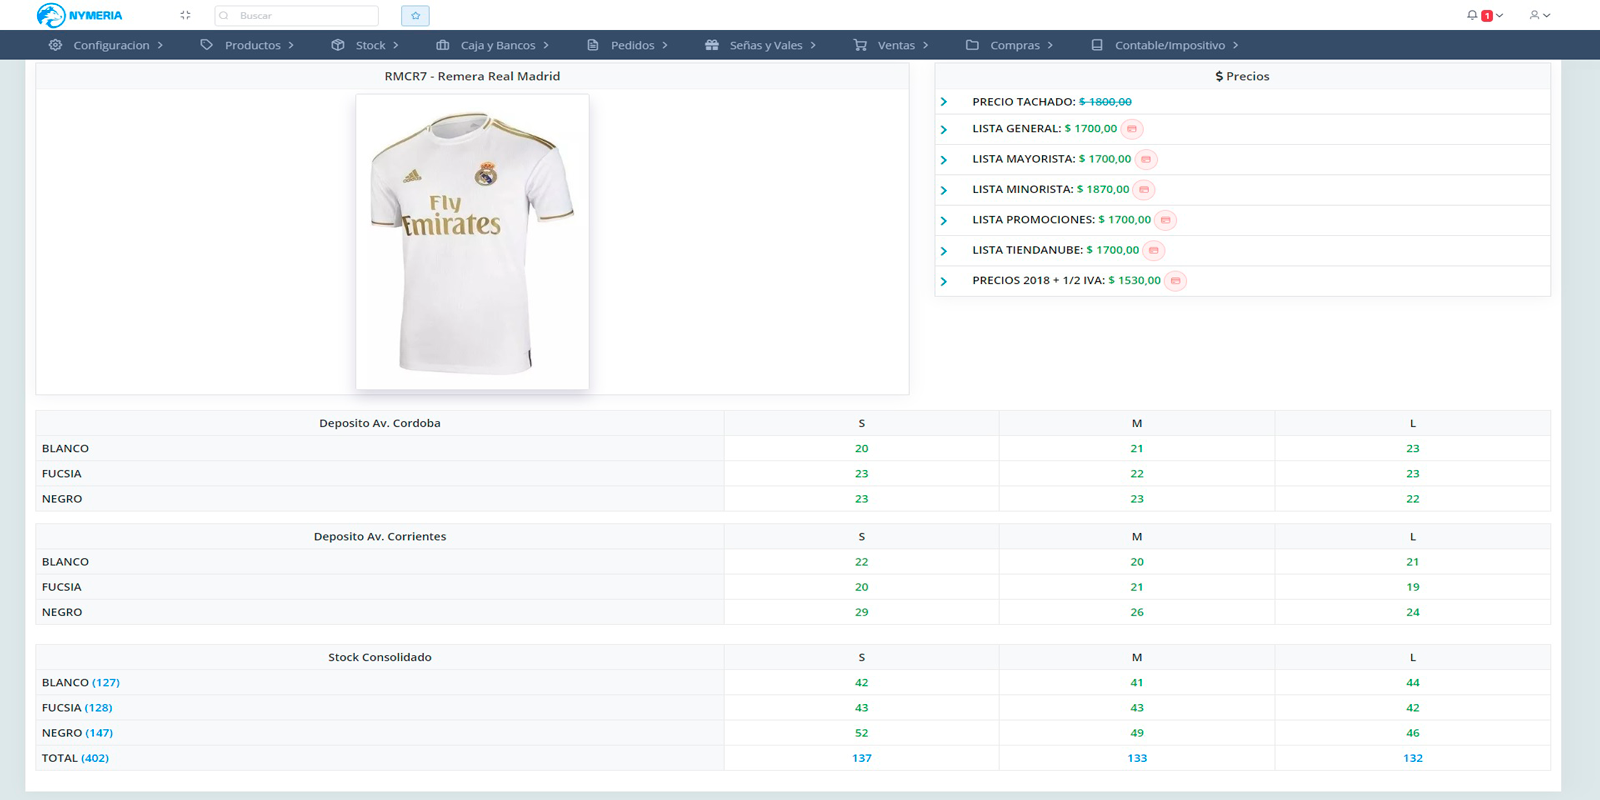Click the Real Madrid shirt product image

472,241
